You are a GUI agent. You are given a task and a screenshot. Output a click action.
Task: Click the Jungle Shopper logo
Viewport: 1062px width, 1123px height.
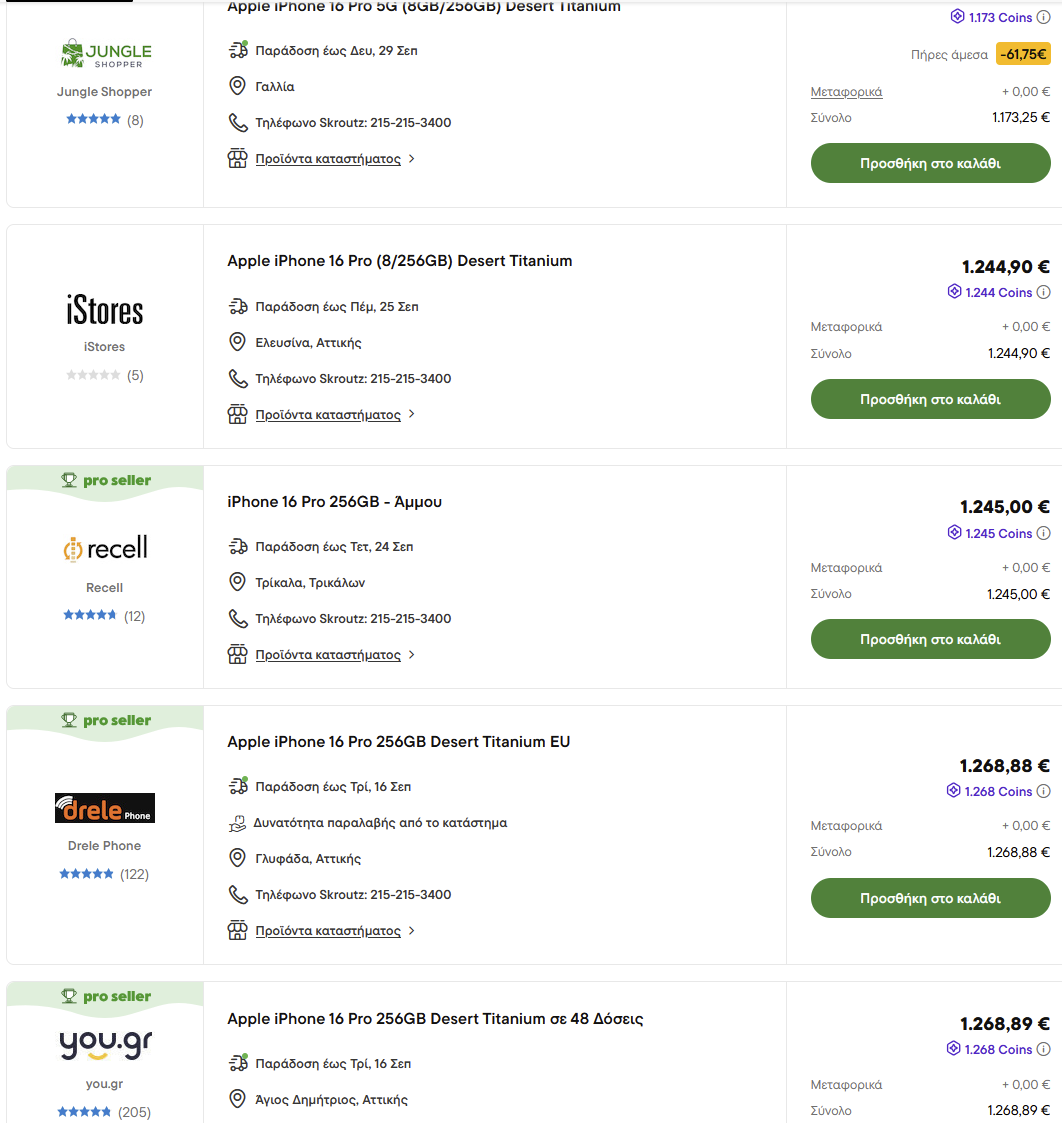(106, 53)
